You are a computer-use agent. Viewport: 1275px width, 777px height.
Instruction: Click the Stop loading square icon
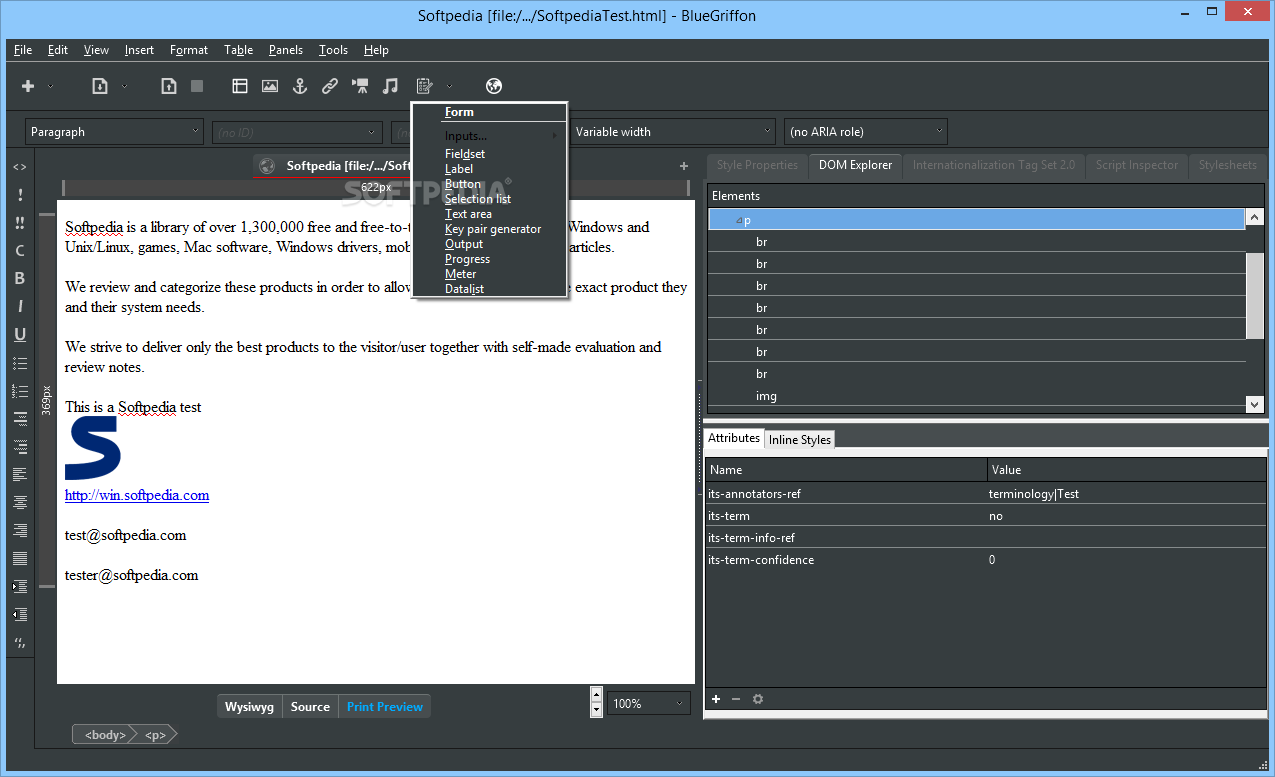197,86
